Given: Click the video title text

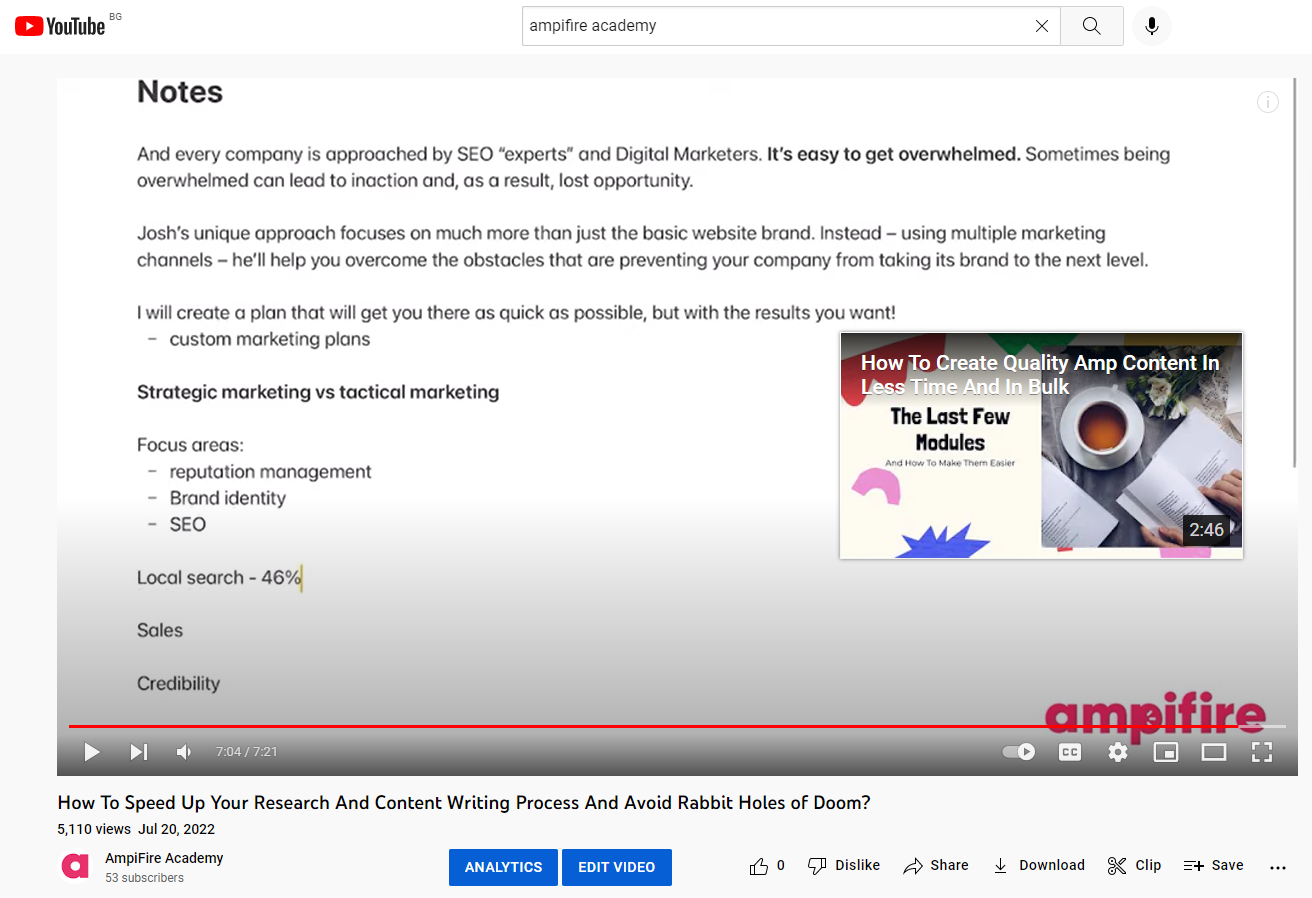Looking at the screenshot, I should tap(464, 803).
